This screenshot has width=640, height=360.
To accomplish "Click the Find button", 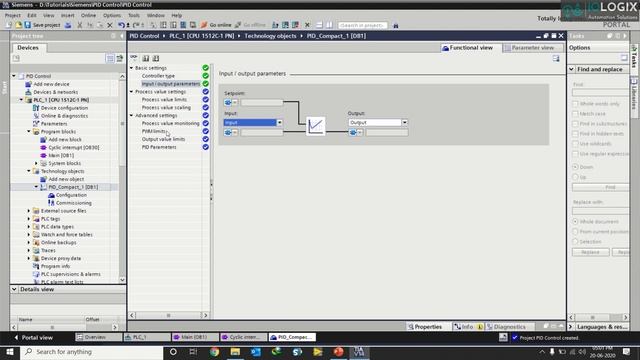I will tap(602, 187).
